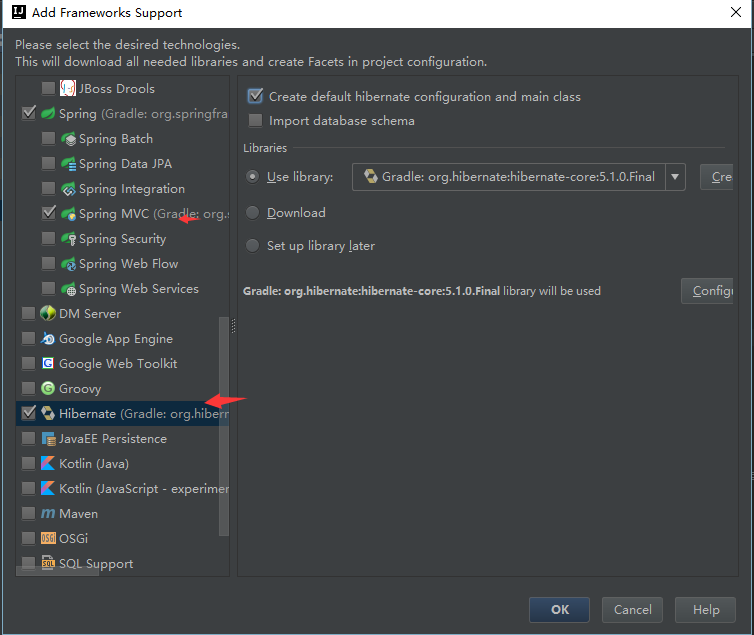The image size is (754, 635).
Task: Open the library dropdown arrow
Action: click(x=675, y=177)
